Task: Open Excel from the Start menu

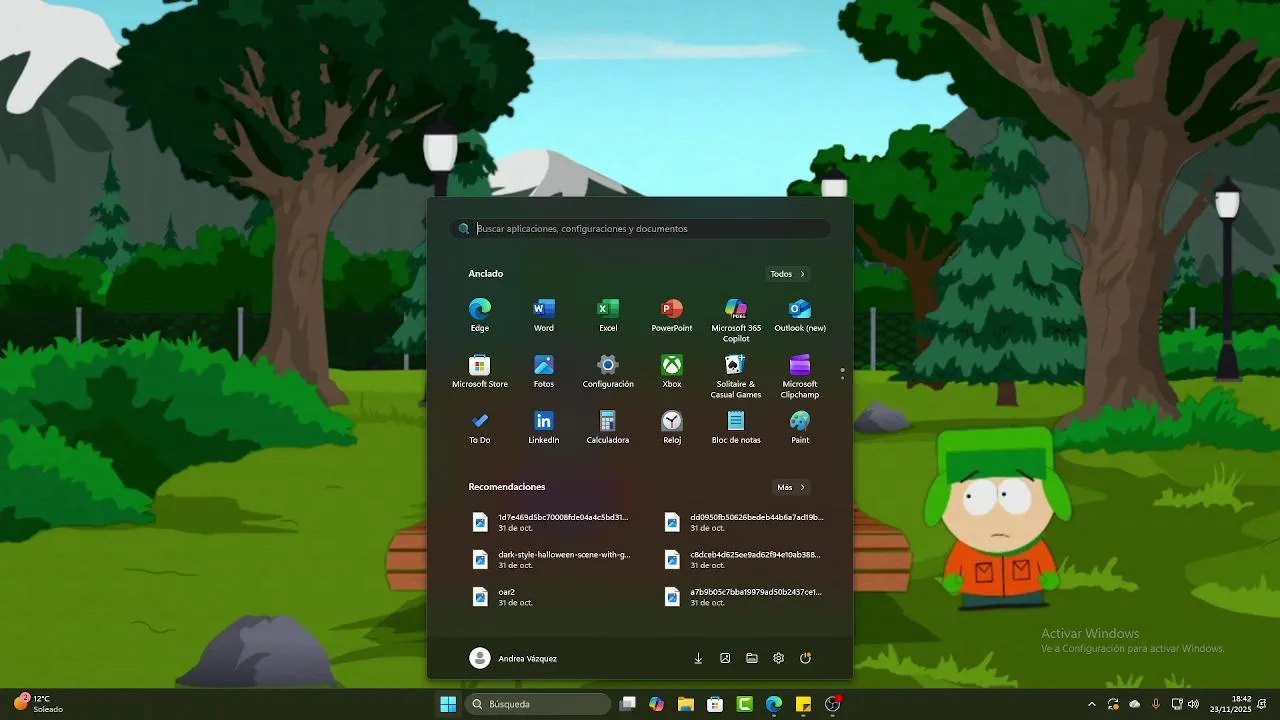Action: (608, 315)
